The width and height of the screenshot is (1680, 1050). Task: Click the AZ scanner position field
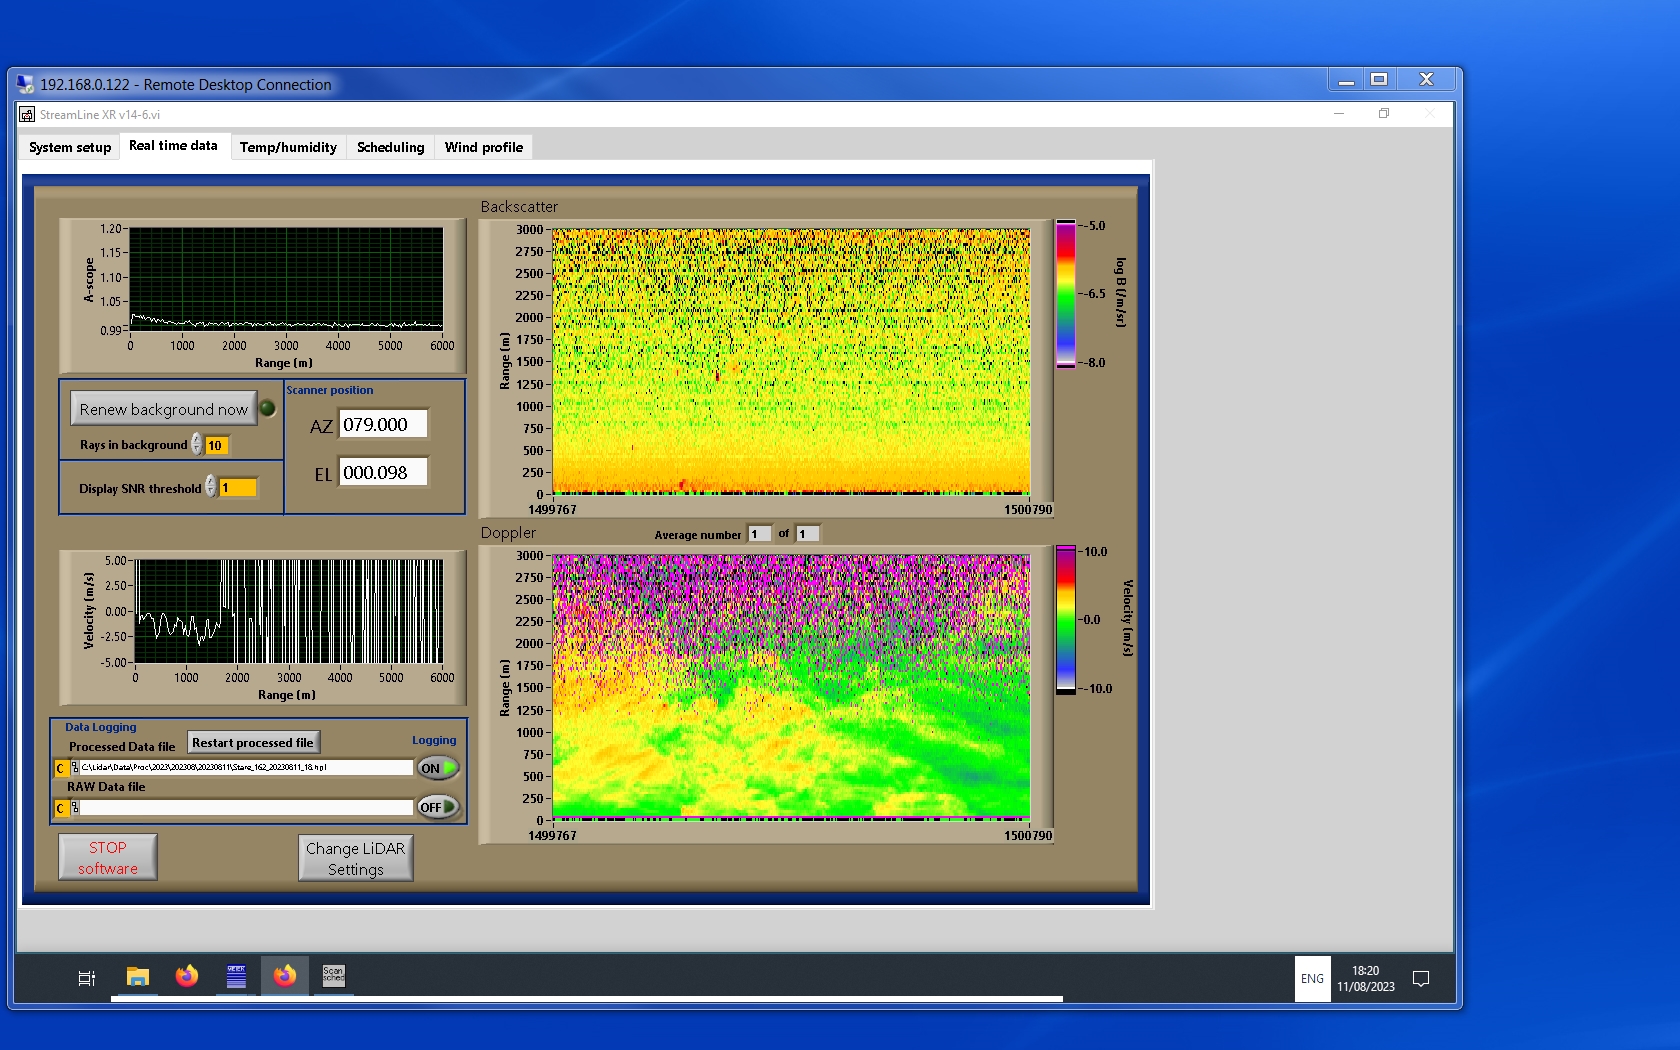[383, 424]
